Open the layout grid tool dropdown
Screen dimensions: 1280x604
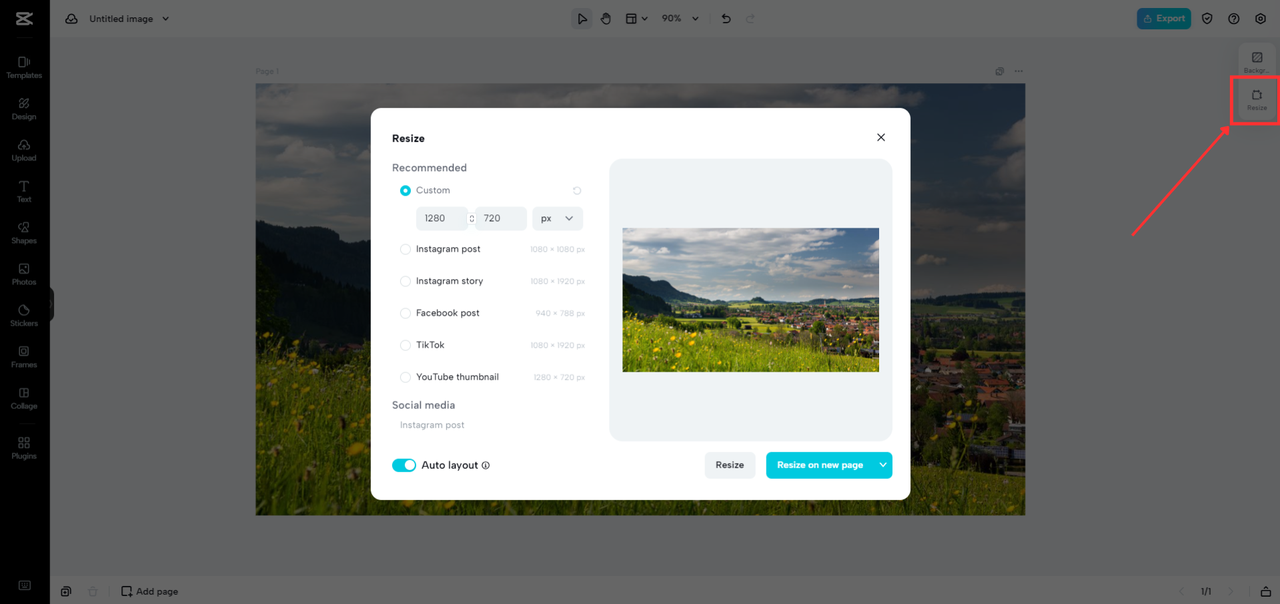[637, 19]
